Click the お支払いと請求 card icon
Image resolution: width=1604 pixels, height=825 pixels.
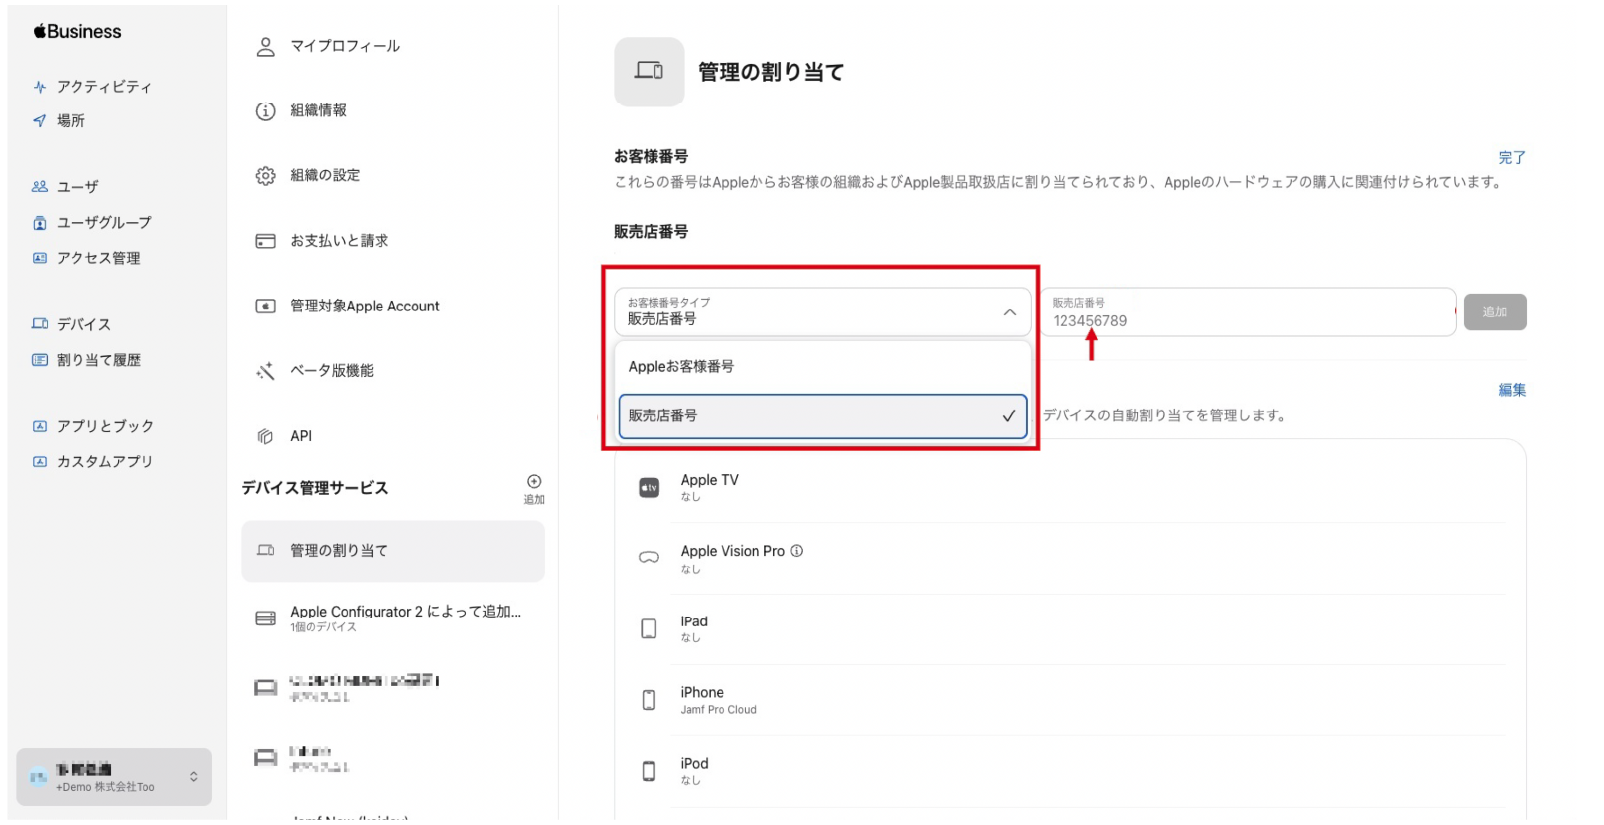(265, 241)
